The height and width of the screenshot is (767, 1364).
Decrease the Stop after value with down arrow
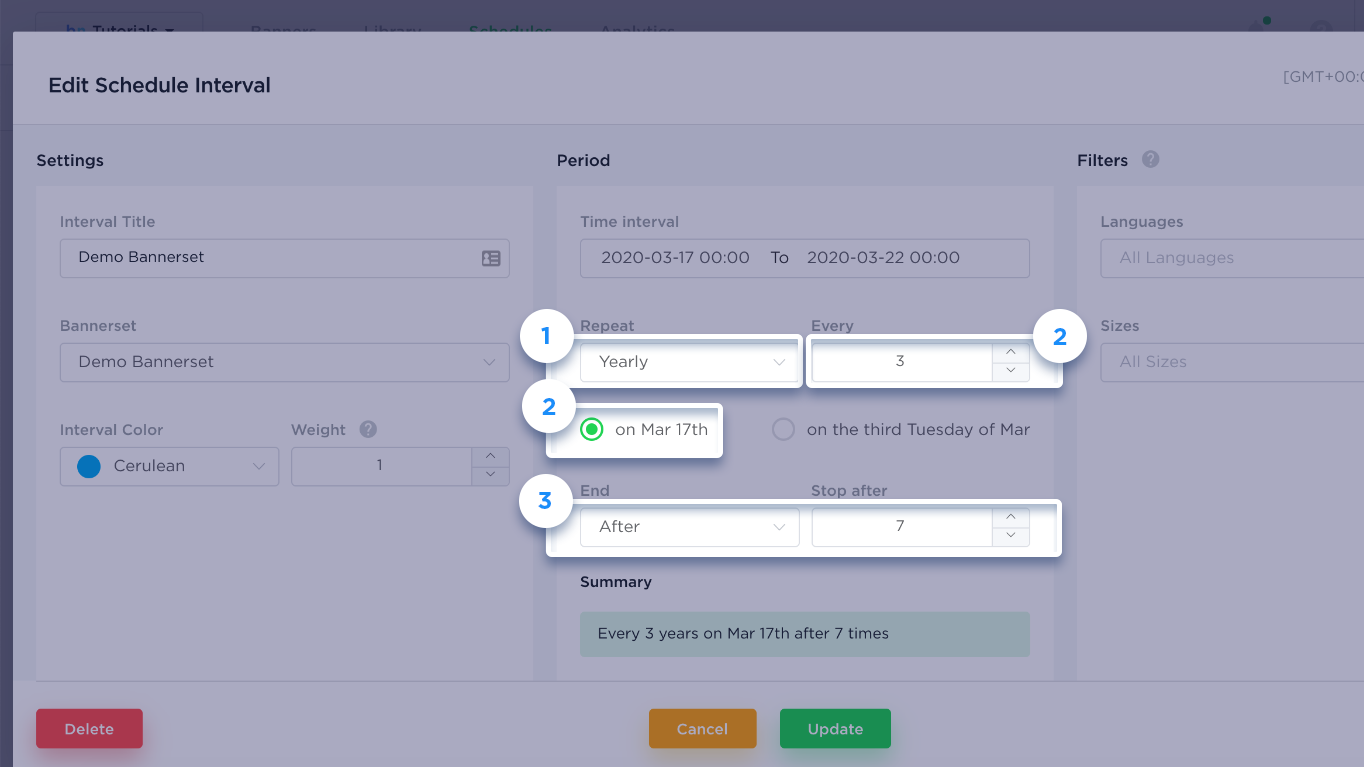1011,536
